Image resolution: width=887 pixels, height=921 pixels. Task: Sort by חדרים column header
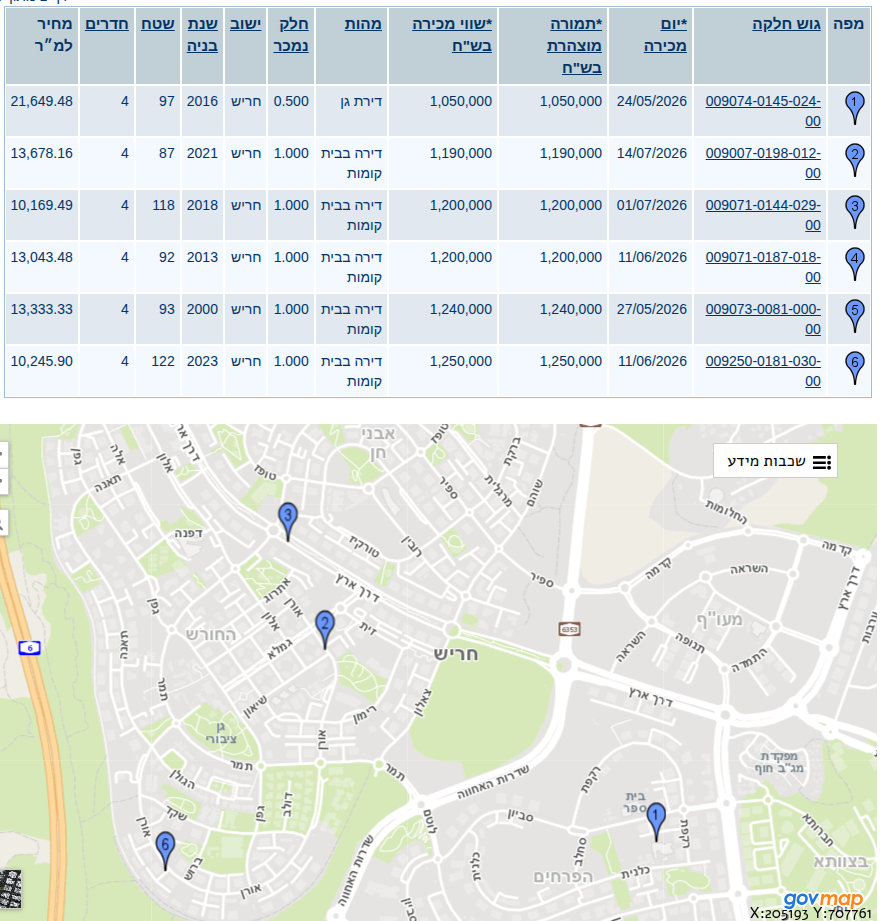click(107, 24)
